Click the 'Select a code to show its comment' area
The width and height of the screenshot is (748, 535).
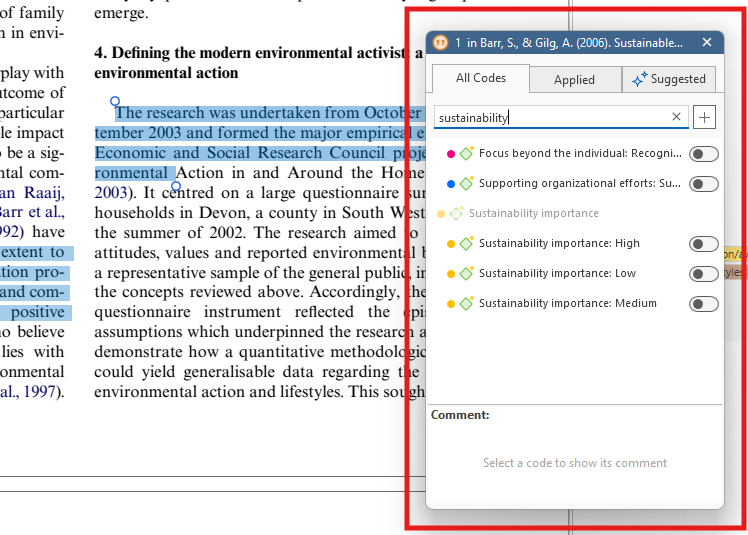click(574, 463)
